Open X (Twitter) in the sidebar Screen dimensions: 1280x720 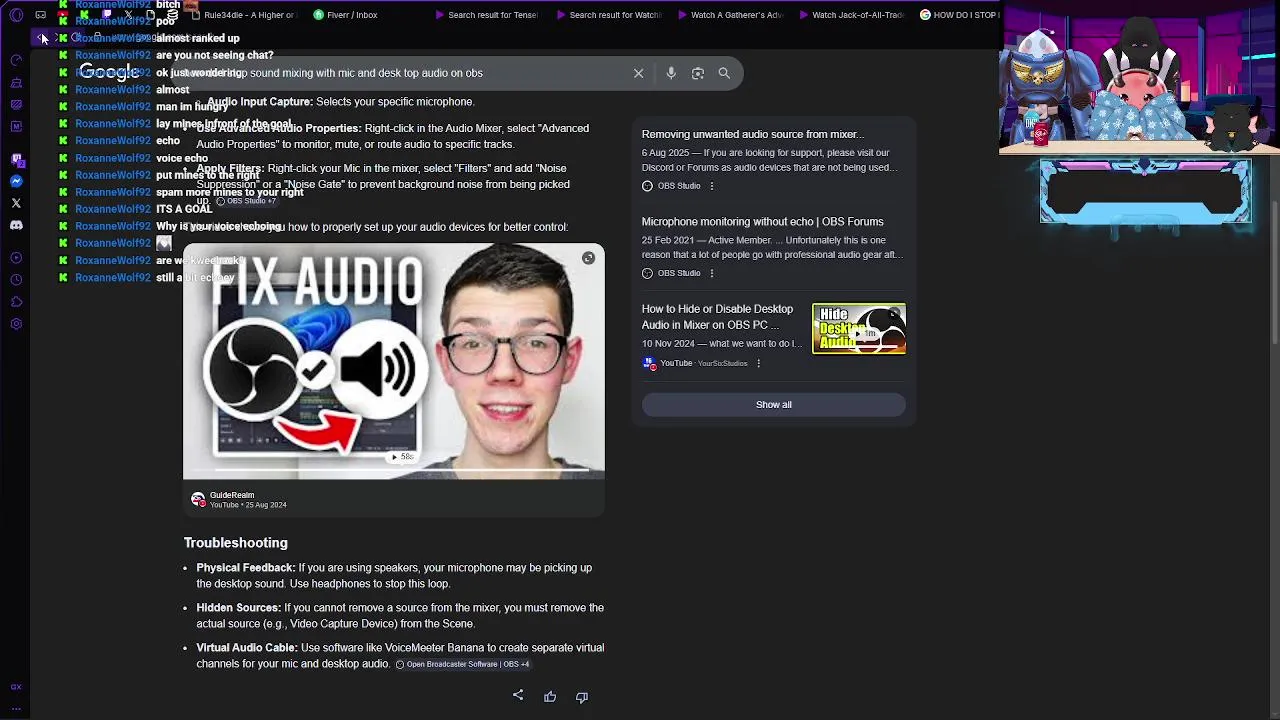(16, 203)
